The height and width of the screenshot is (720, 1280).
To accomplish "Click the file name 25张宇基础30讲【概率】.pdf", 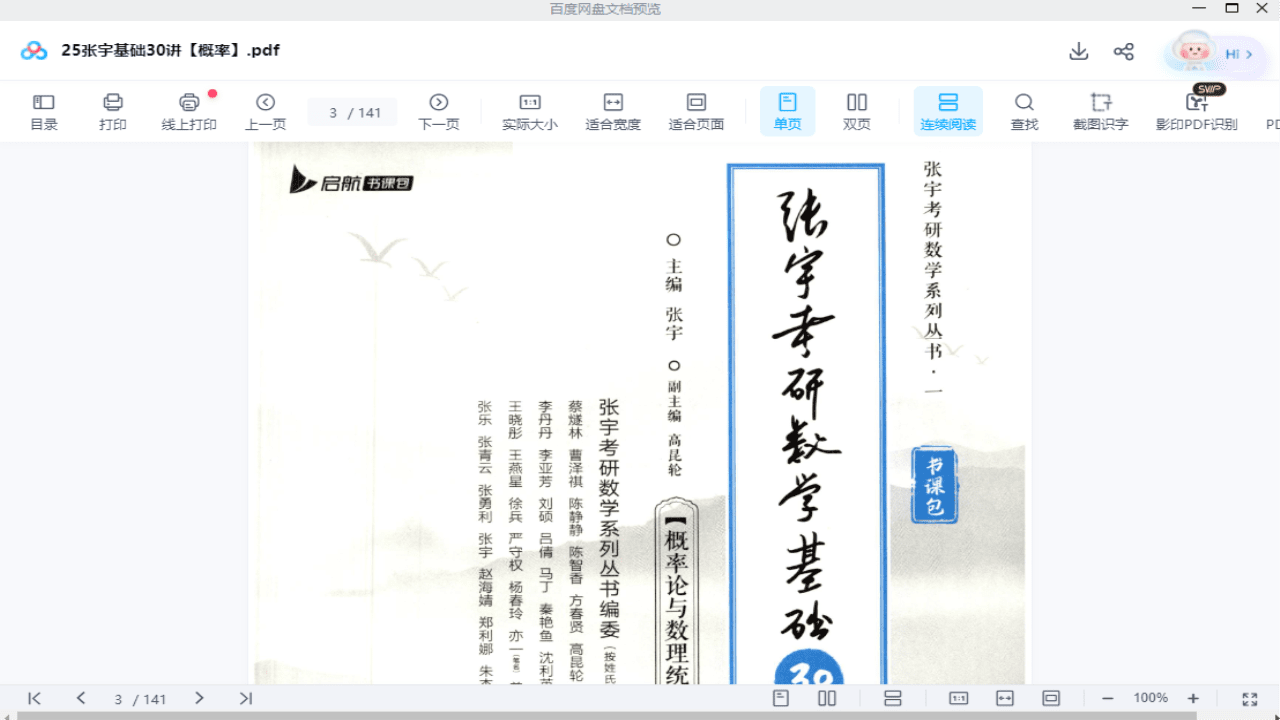I will 170,50.
